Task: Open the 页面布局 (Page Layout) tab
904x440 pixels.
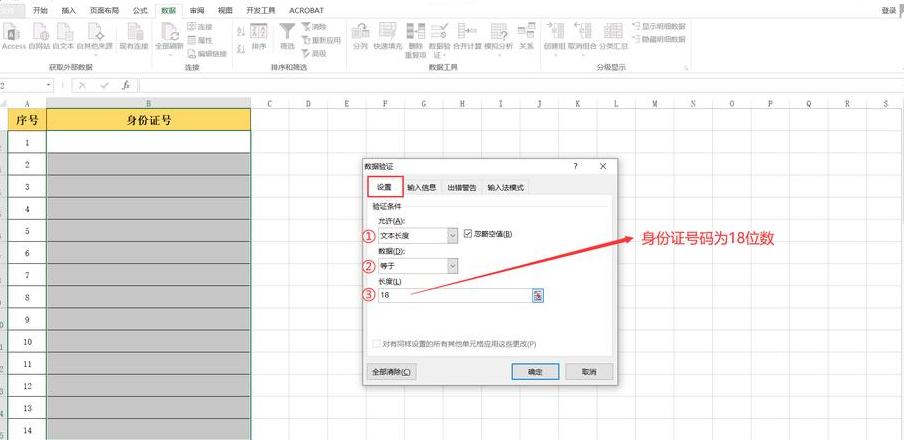Action: [104, 10]
